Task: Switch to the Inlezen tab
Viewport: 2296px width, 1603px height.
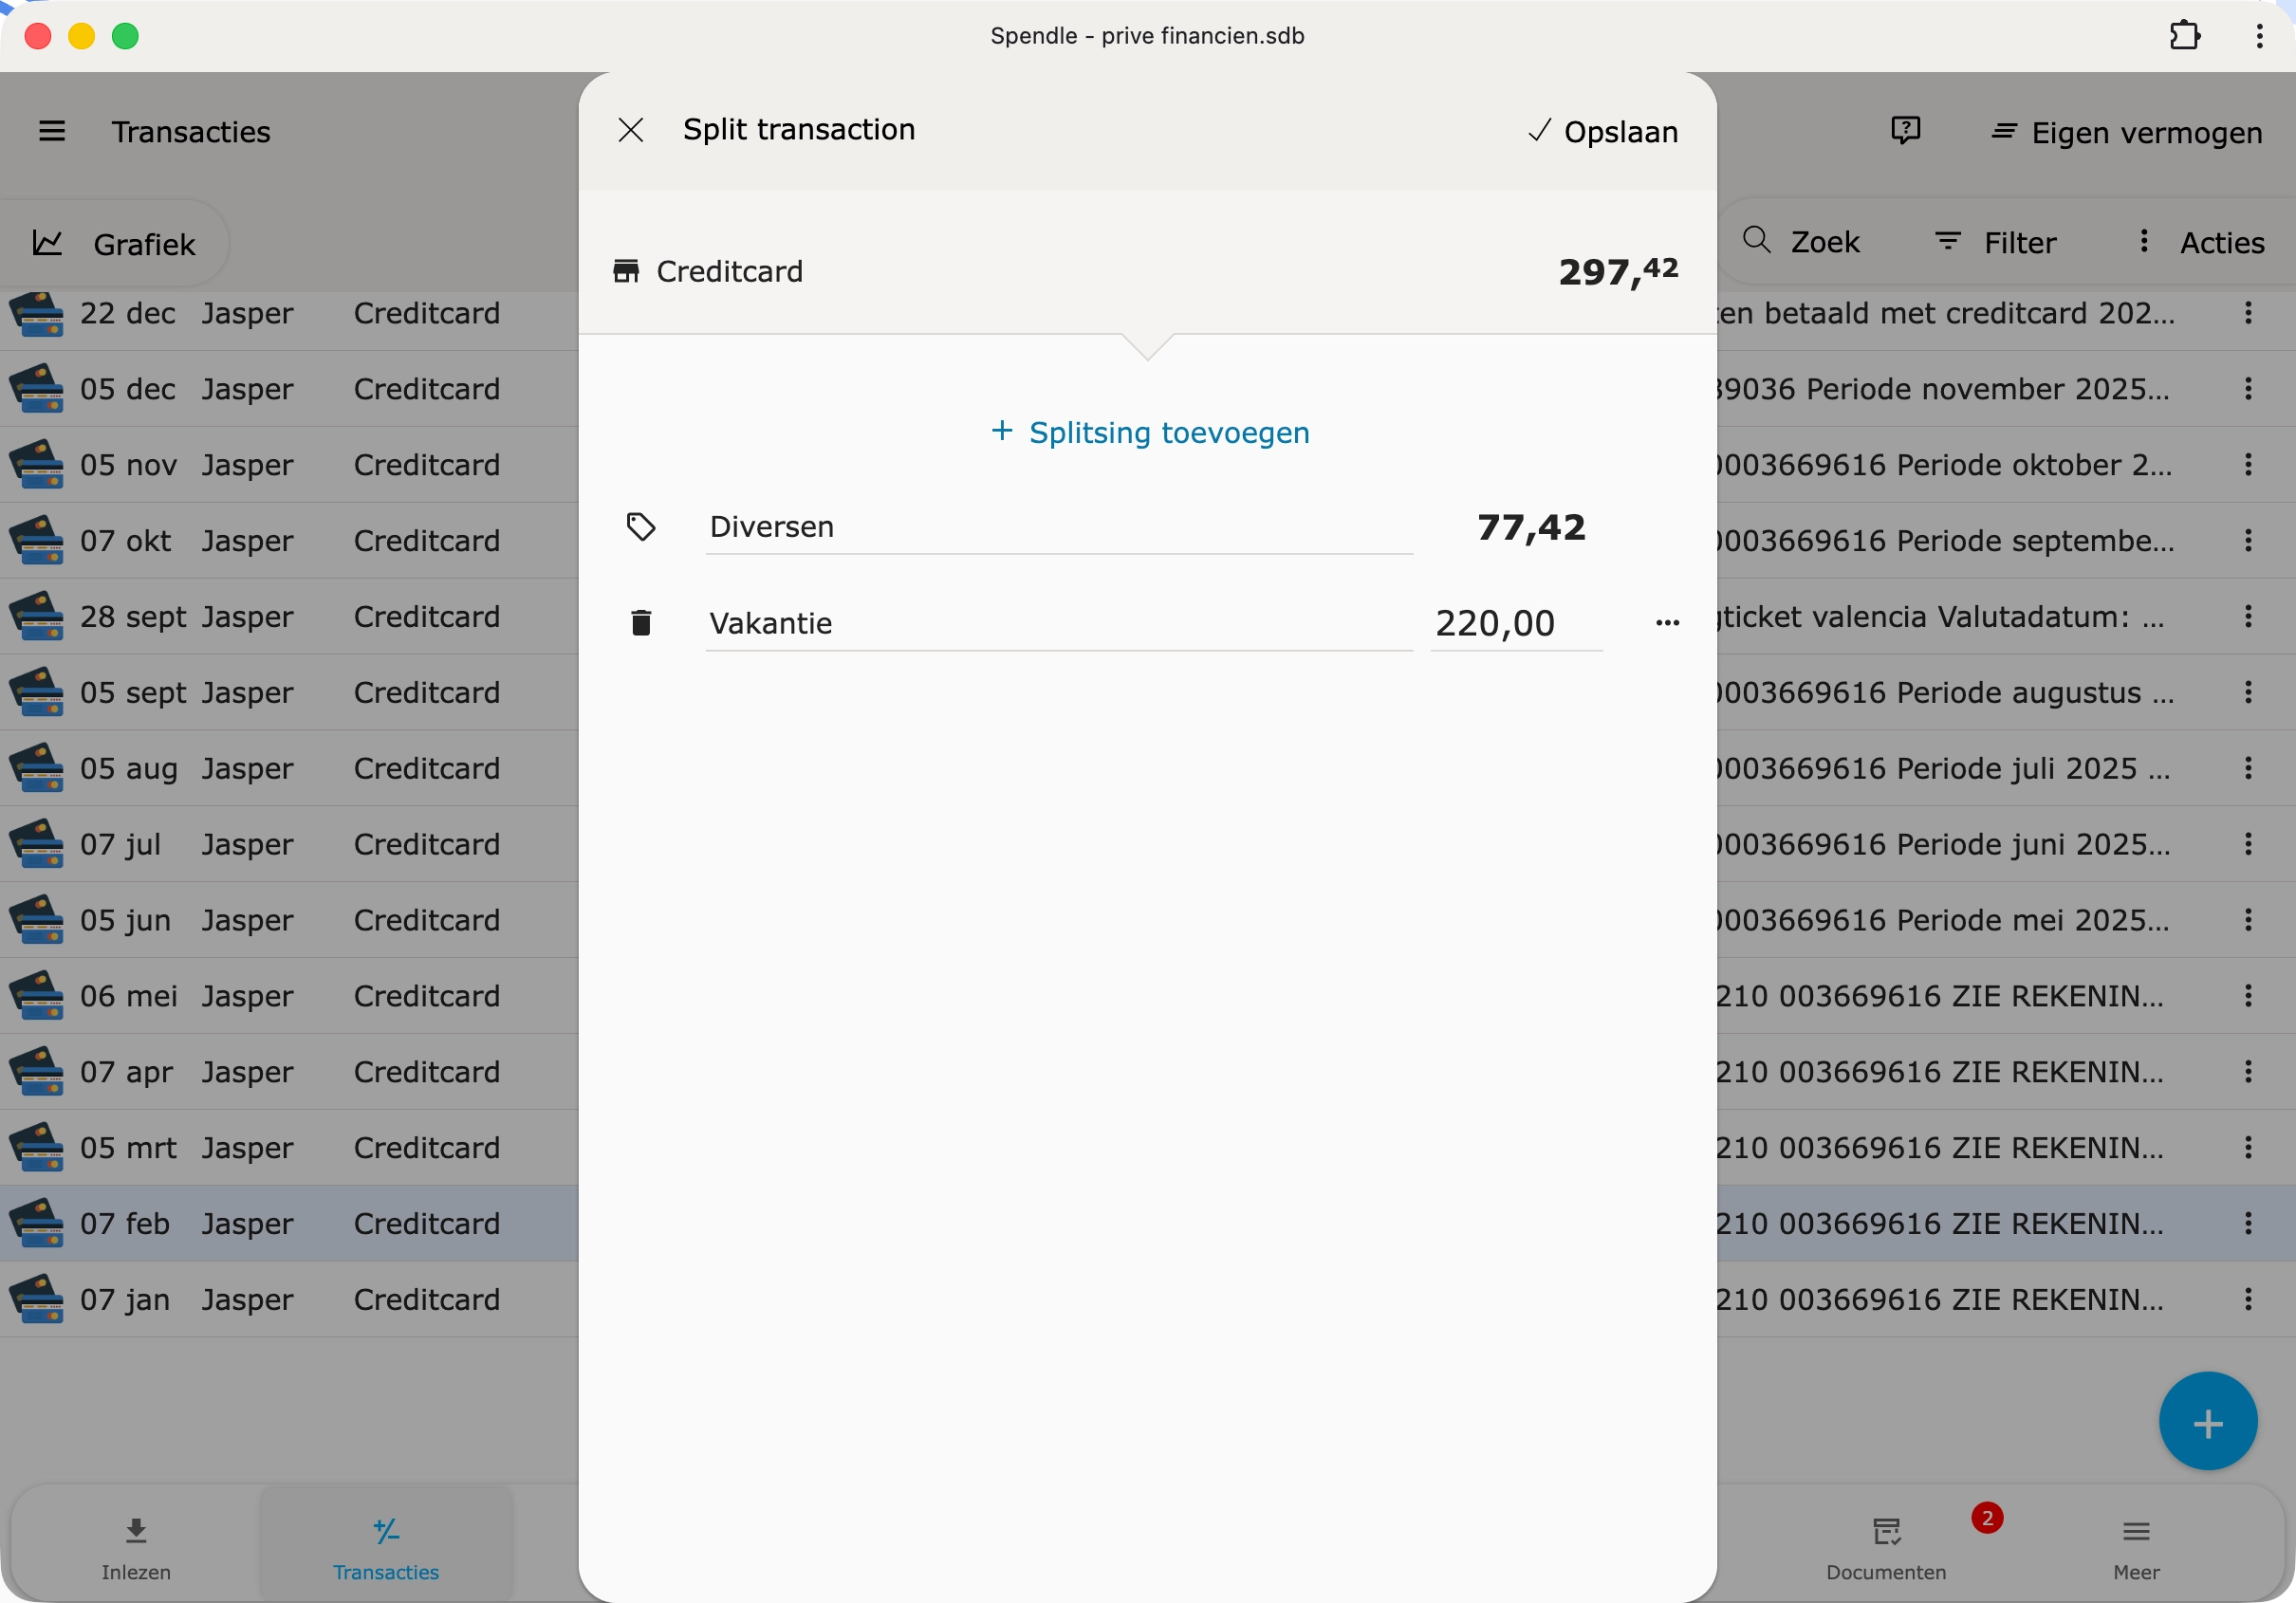Action: pyautogui.click(x=136, y=1546)
